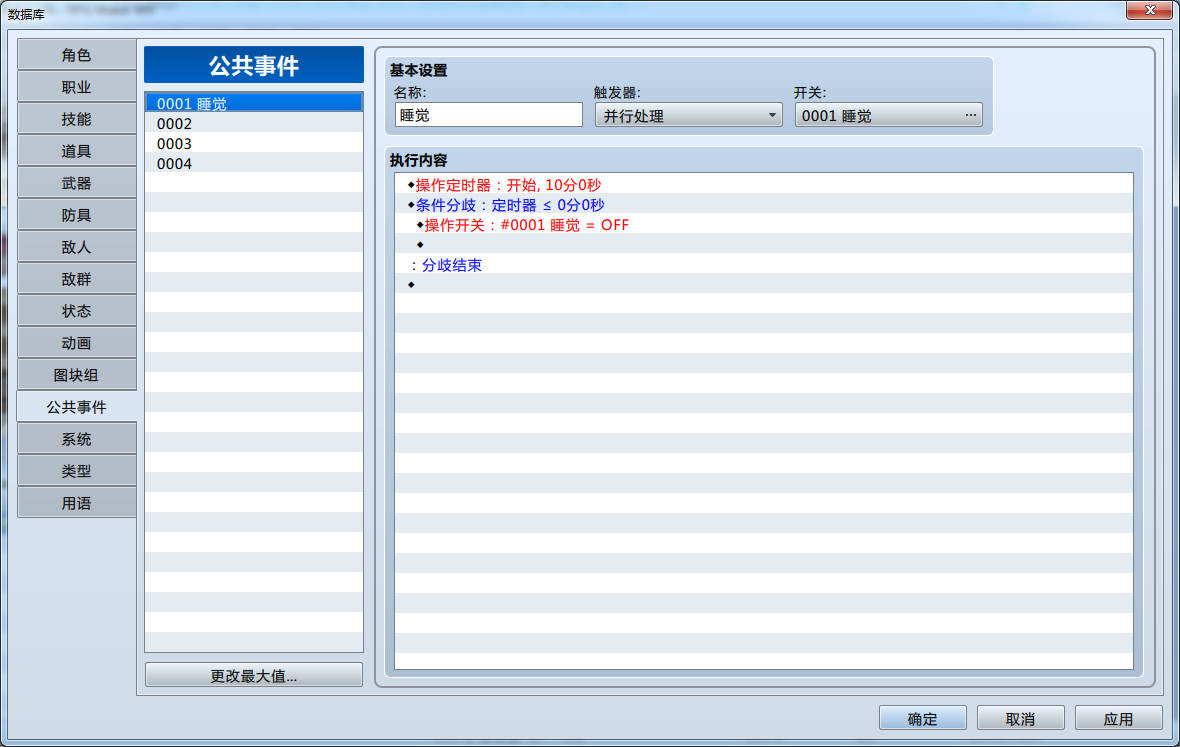Select the 操作开关 #0001 睡觉 = OFF line
1180x747 pixels.
point(764,225)
